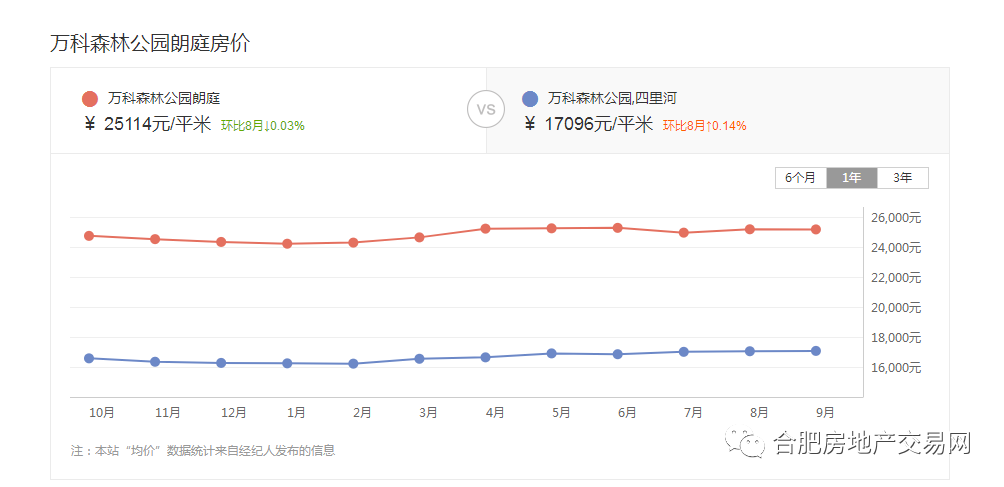
Task: Click the red line's 10月 data point
Action: pos(89,236)
